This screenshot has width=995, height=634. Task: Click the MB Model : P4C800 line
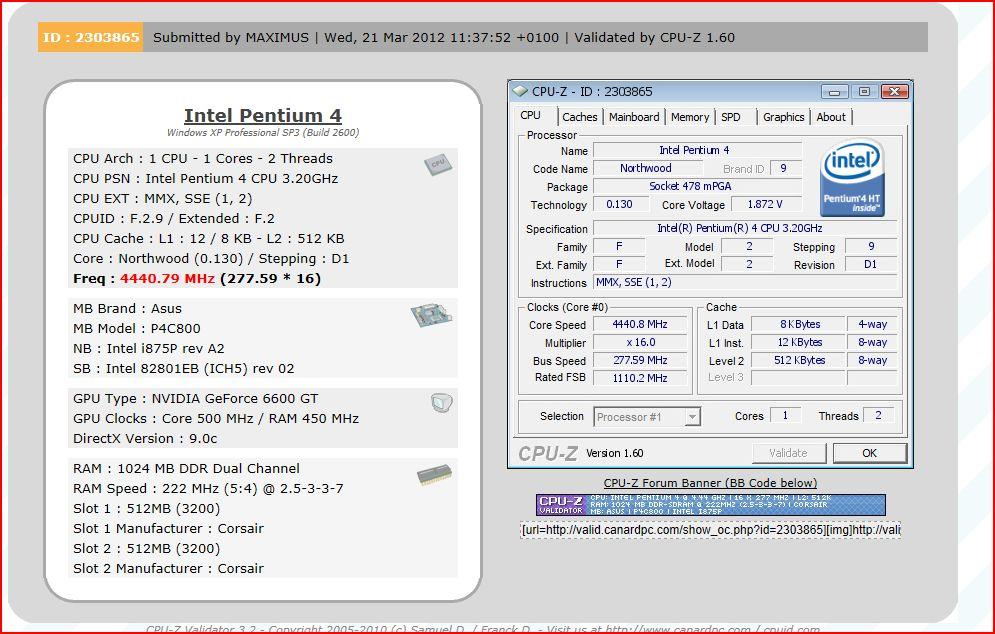point(136,329)
